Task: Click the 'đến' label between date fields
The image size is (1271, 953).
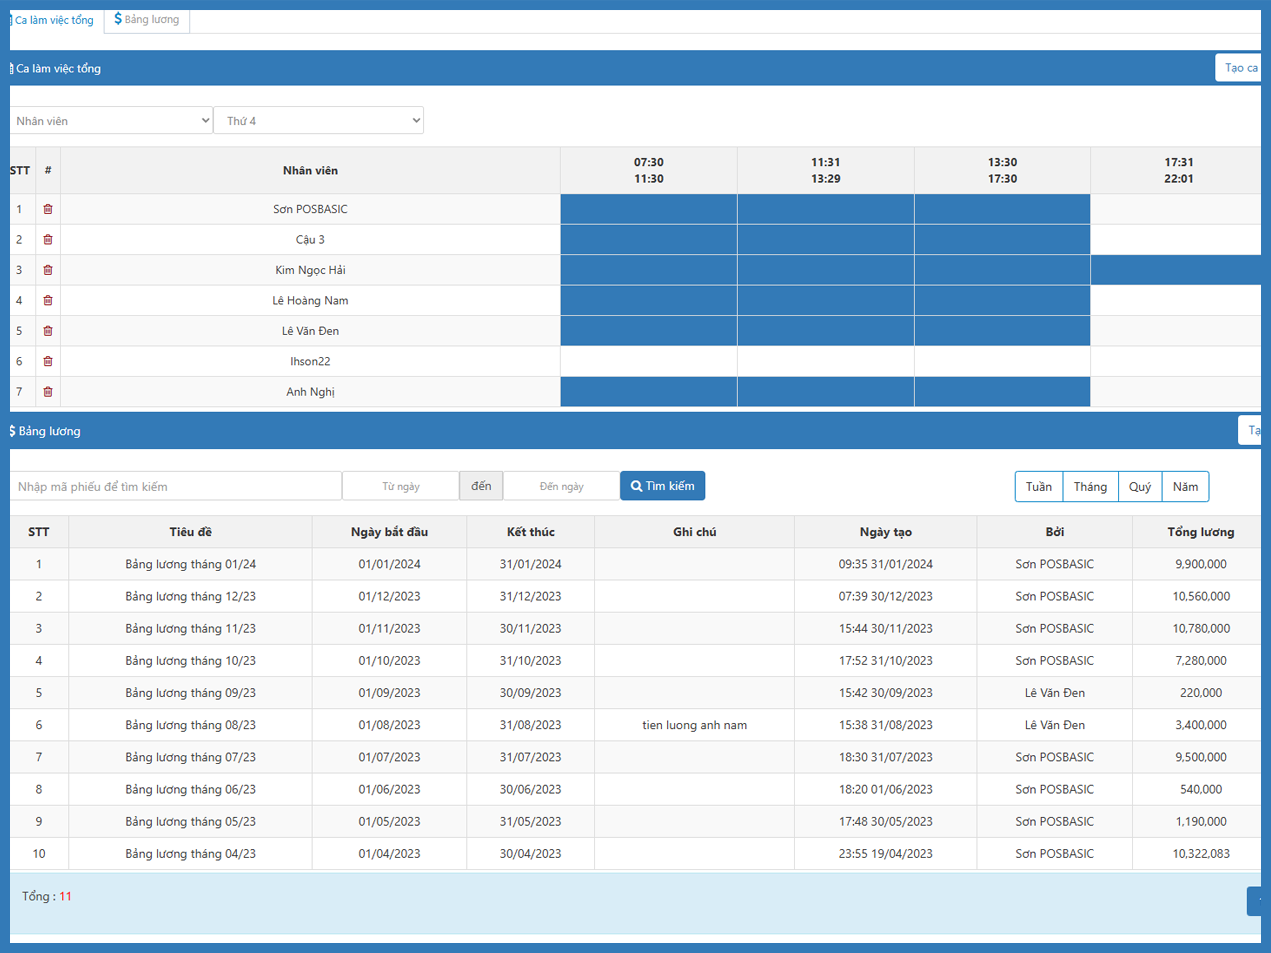Action: tap(482, 486)
